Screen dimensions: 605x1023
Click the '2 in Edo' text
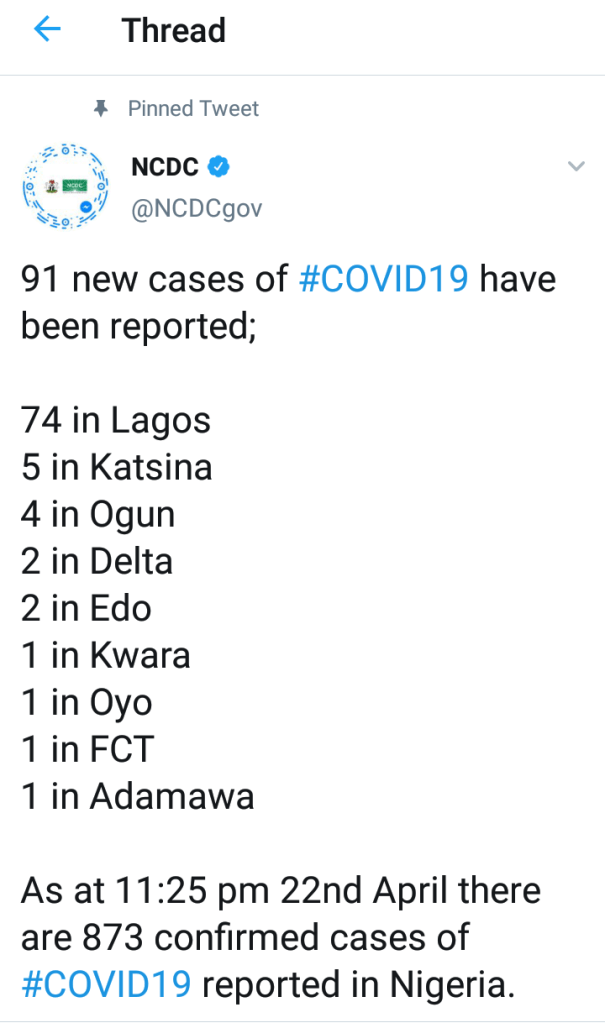[x=86, y=609]
